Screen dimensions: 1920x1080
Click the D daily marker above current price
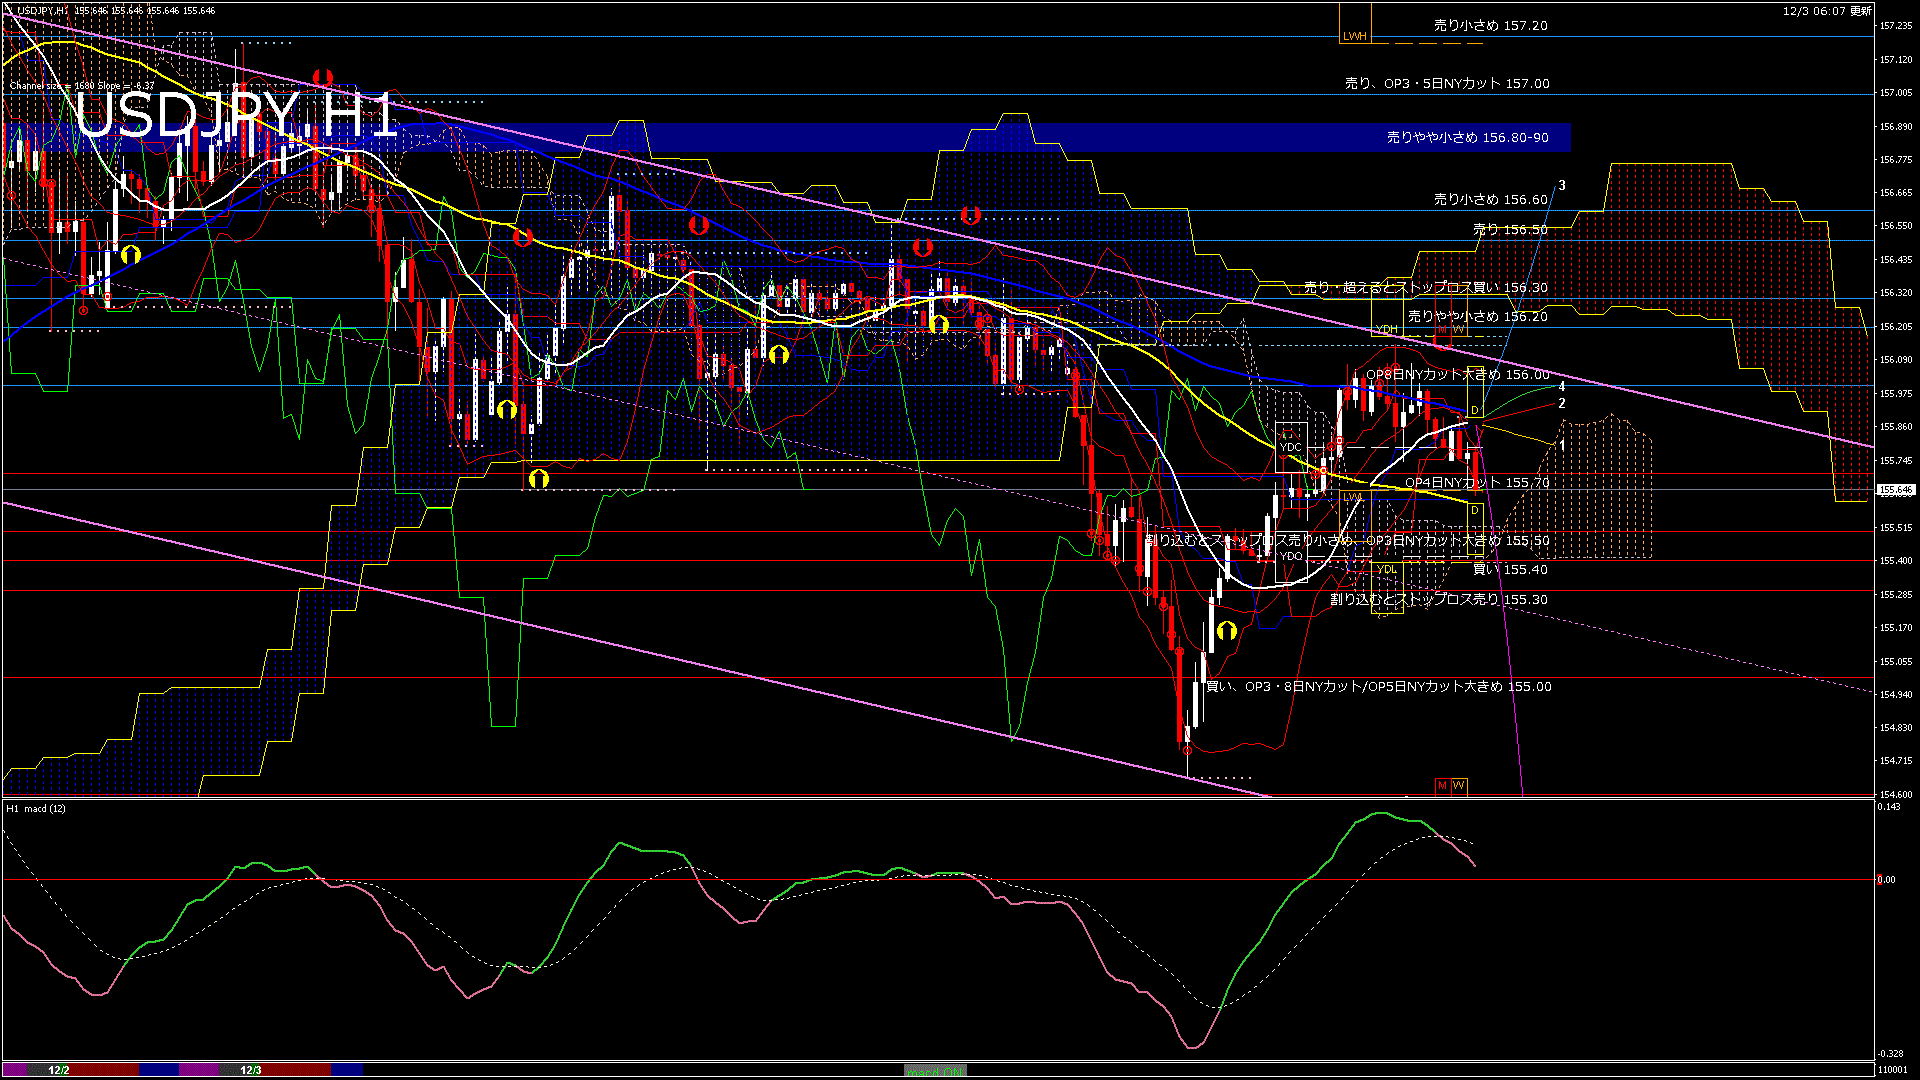pyautogui.click(x=1475, y=410)
